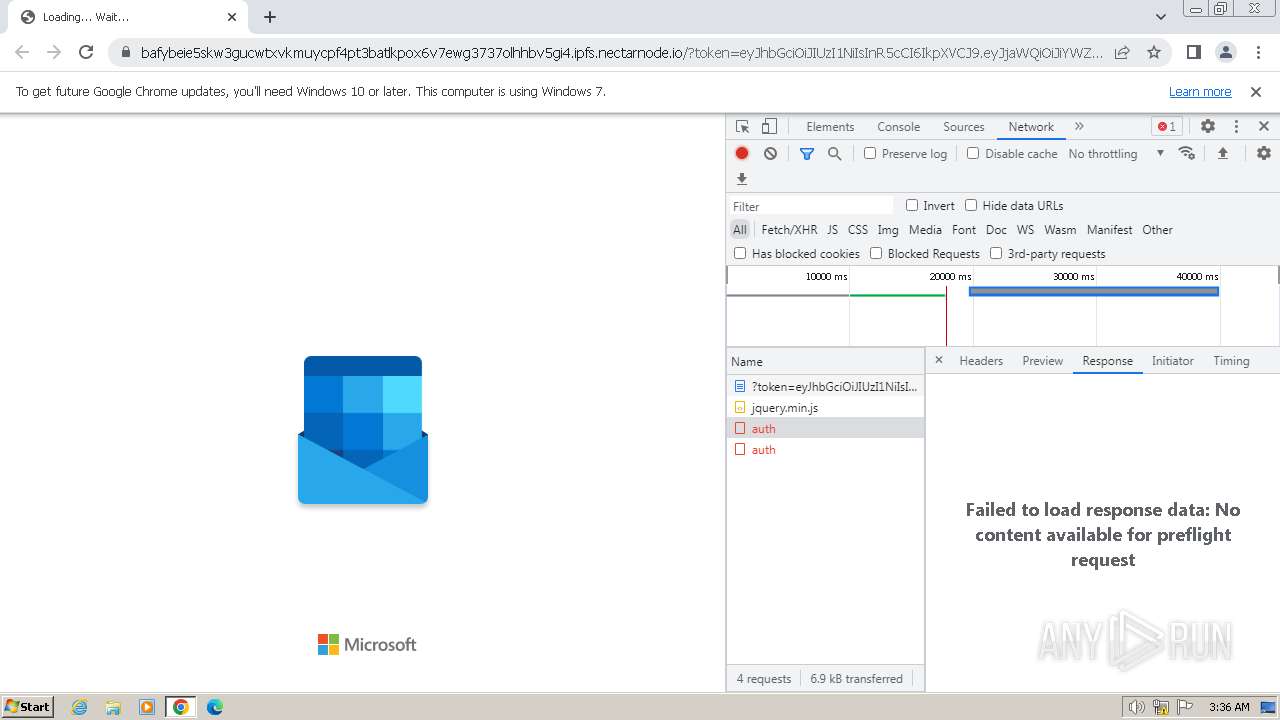
Task: Filter requests by JS
Action: [832, 230]
